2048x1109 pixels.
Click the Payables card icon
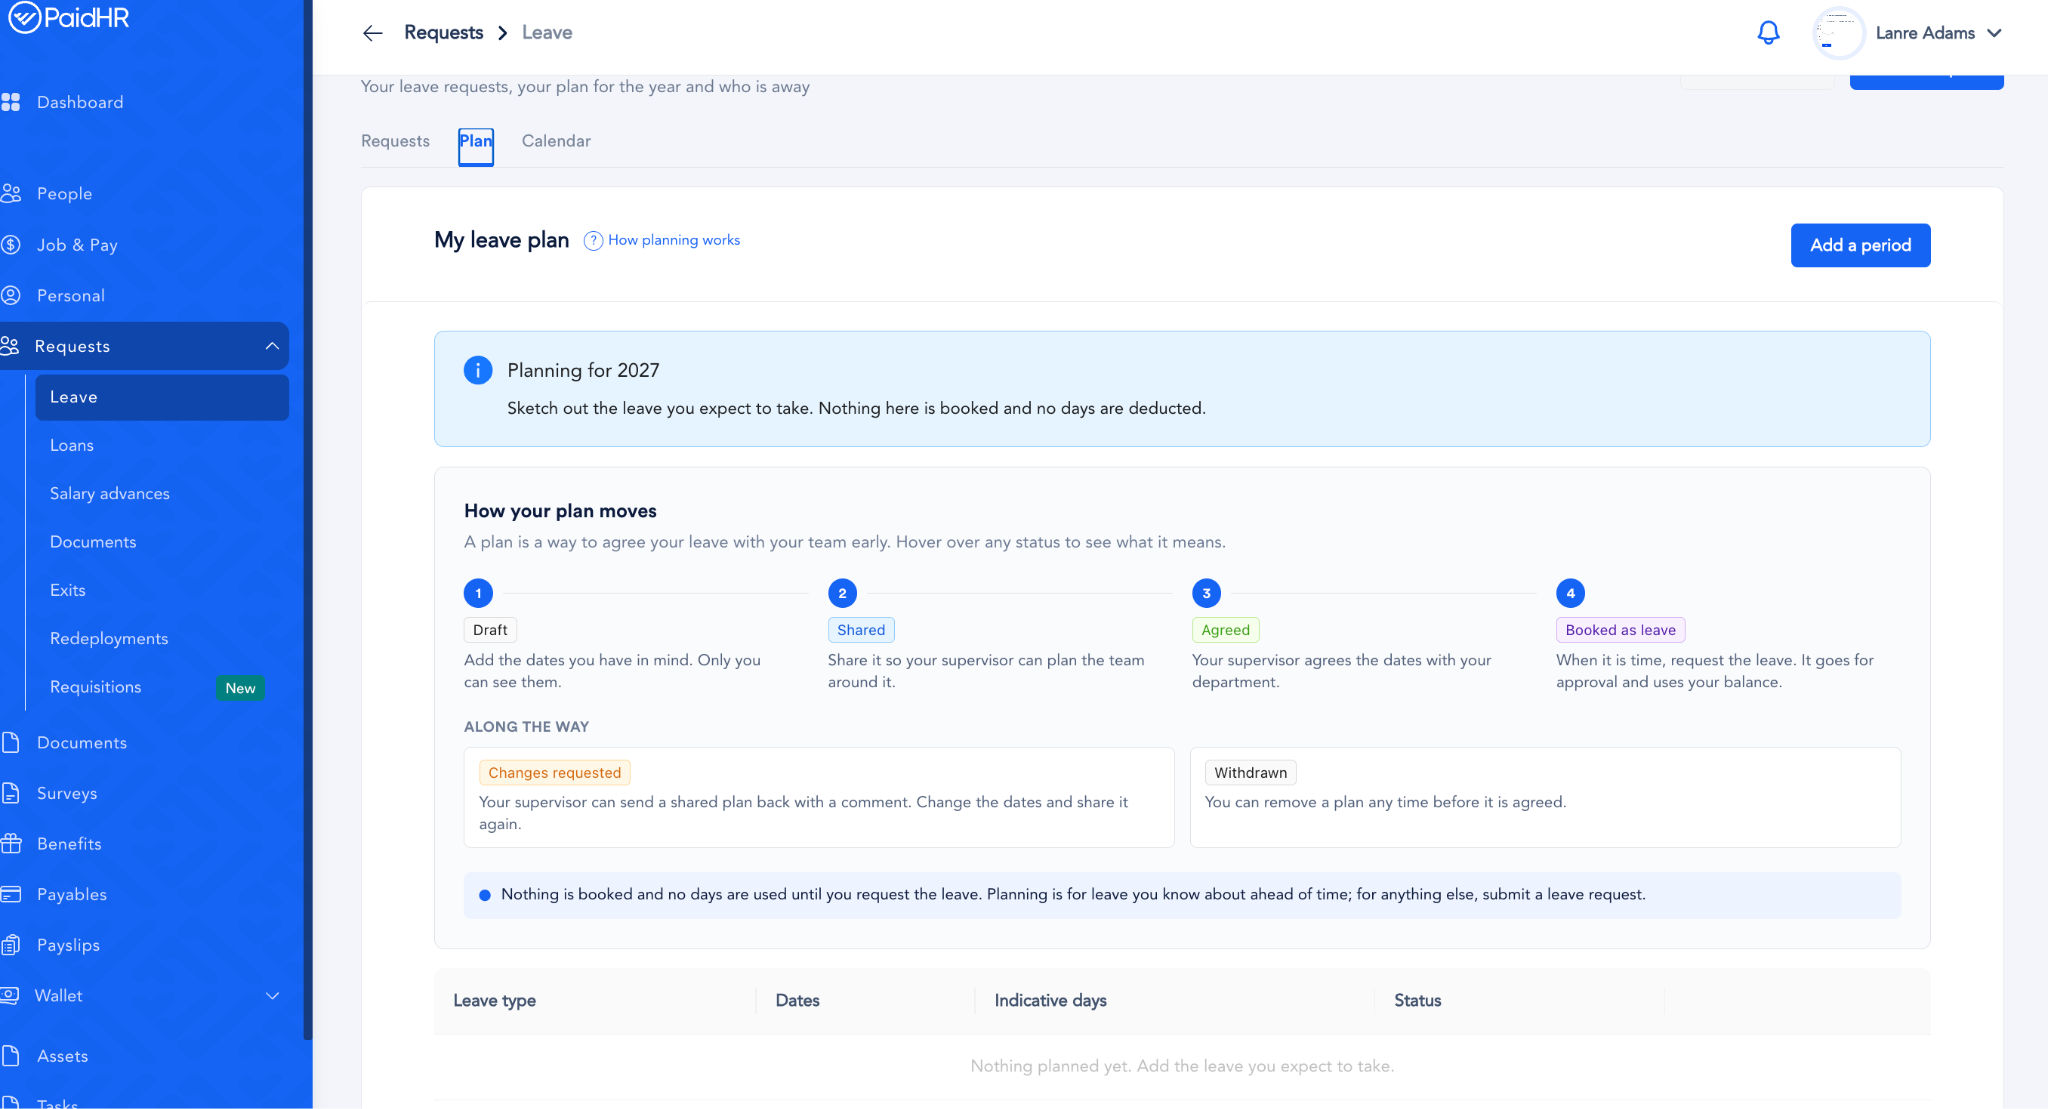(x=11, y=894)
